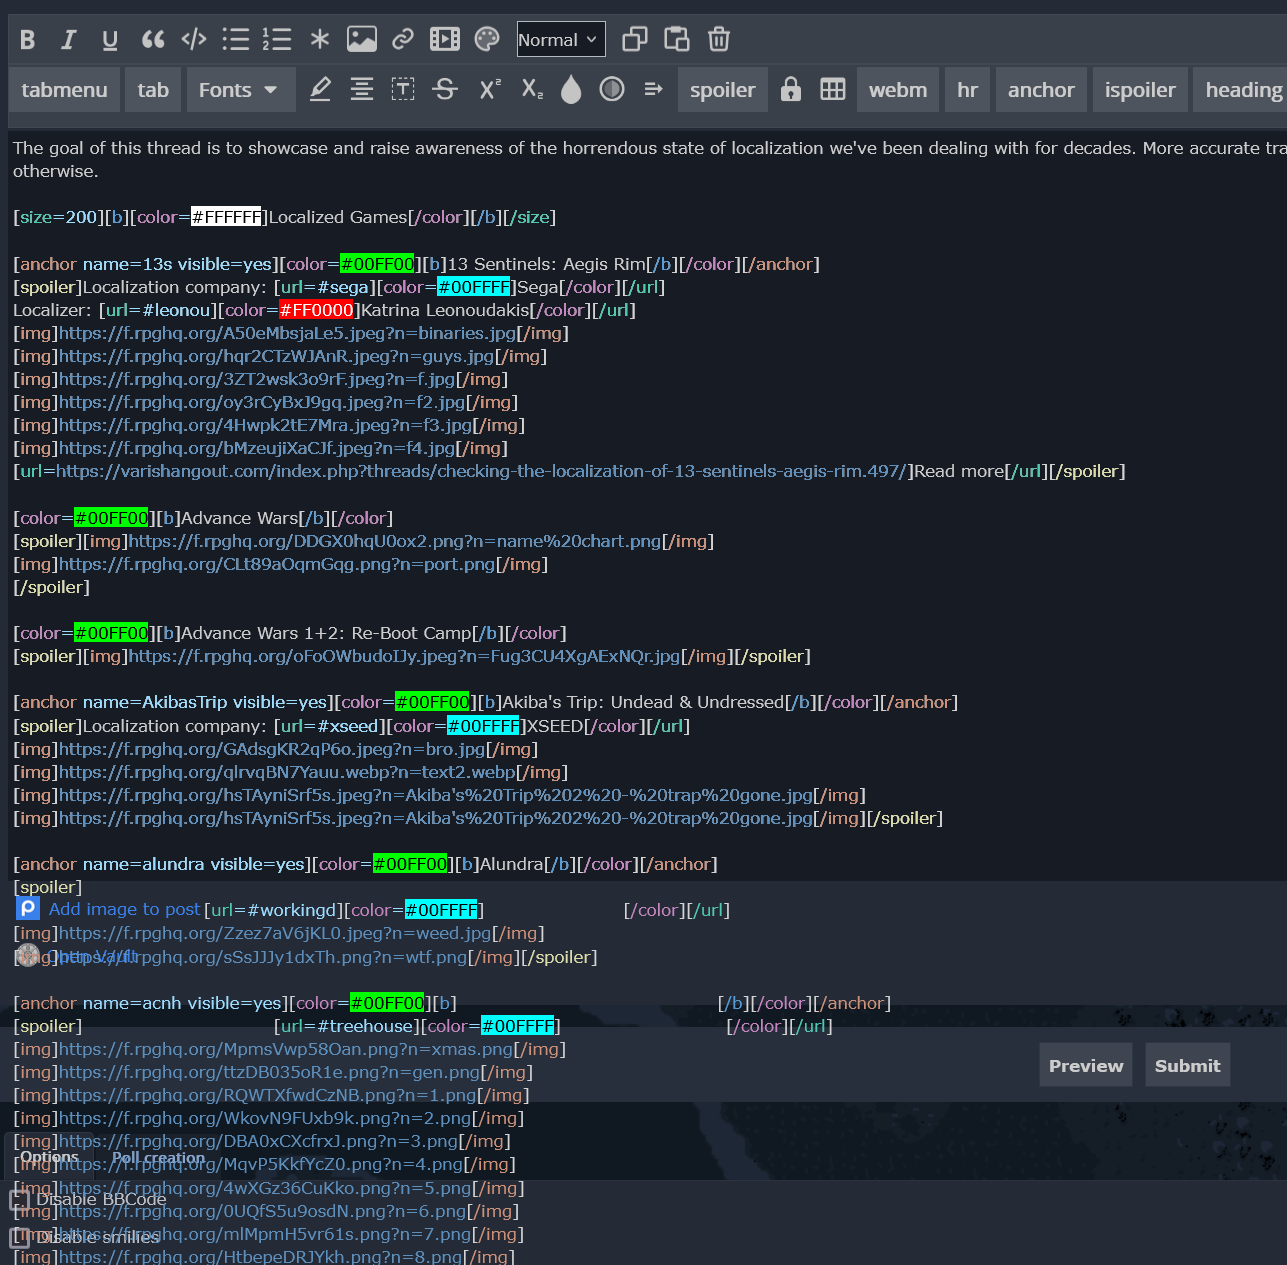Underline the selected text

(x=110, y=40)
